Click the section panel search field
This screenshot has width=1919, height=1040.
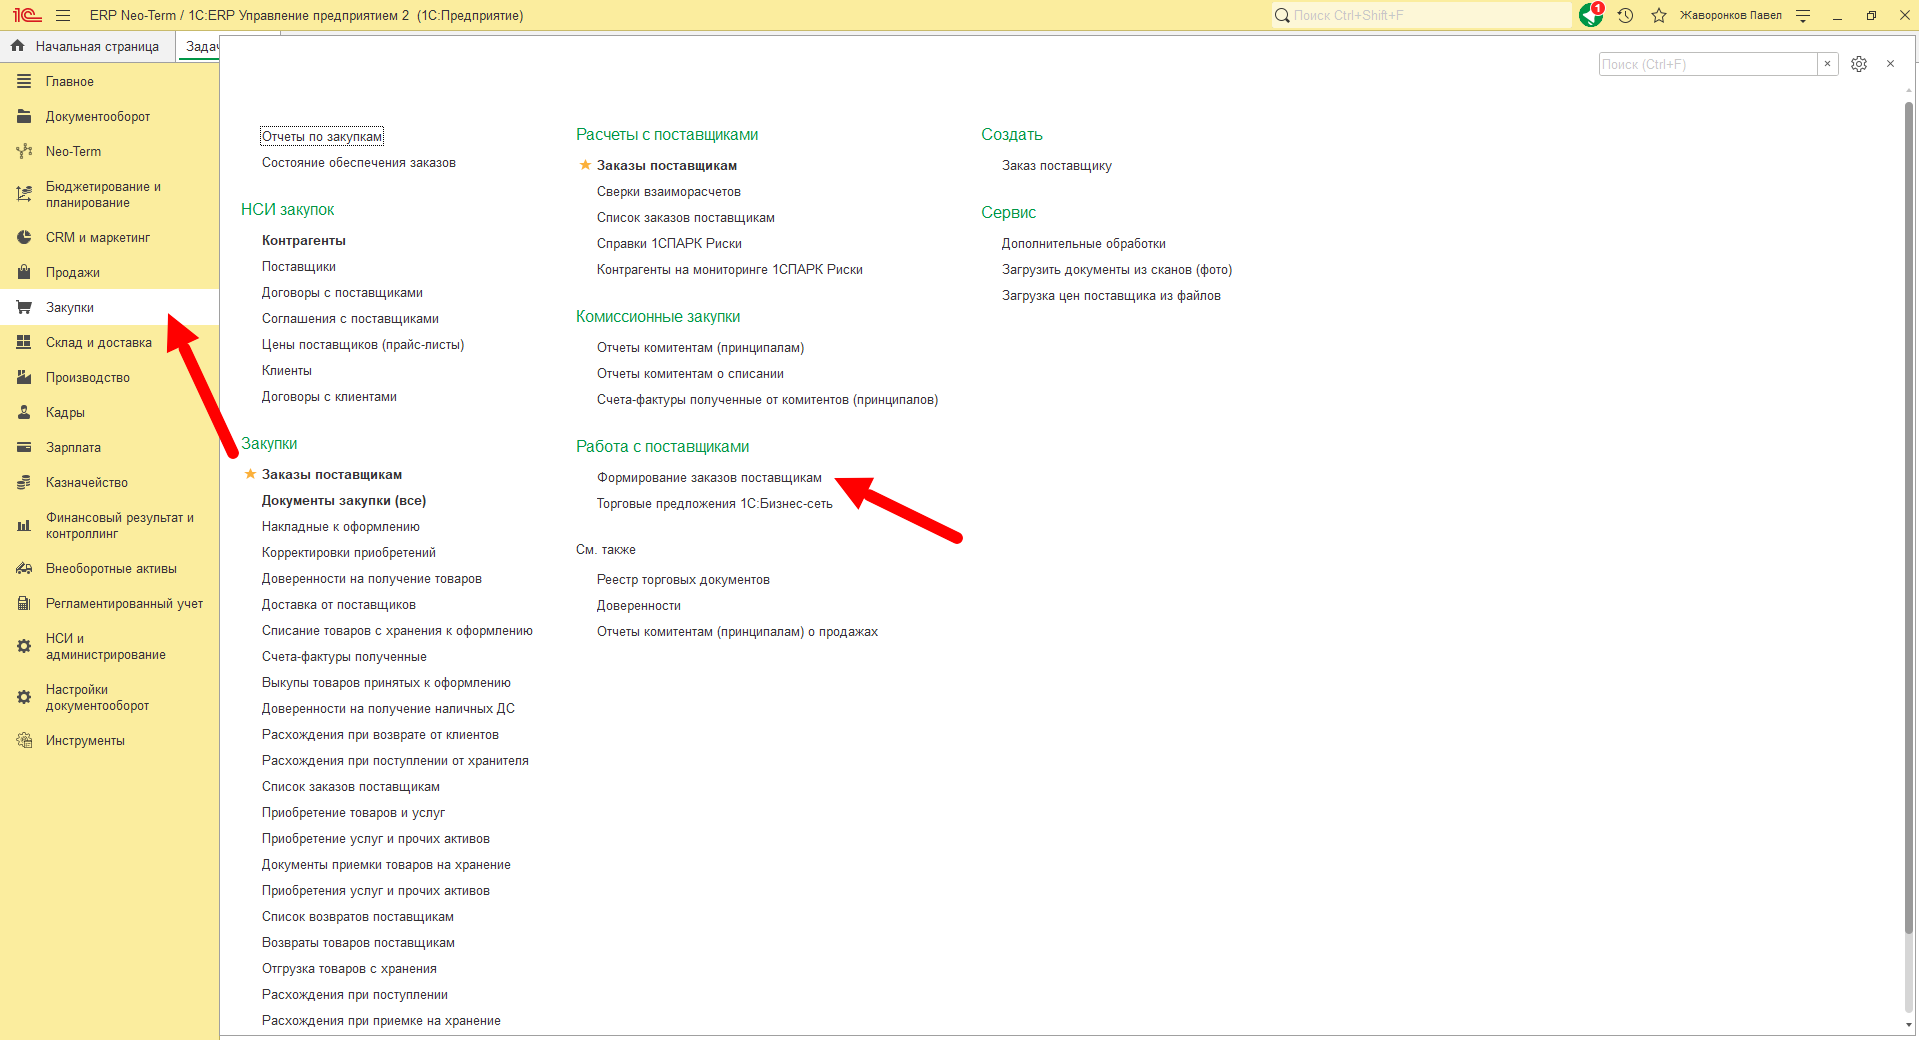[1708, 64]
